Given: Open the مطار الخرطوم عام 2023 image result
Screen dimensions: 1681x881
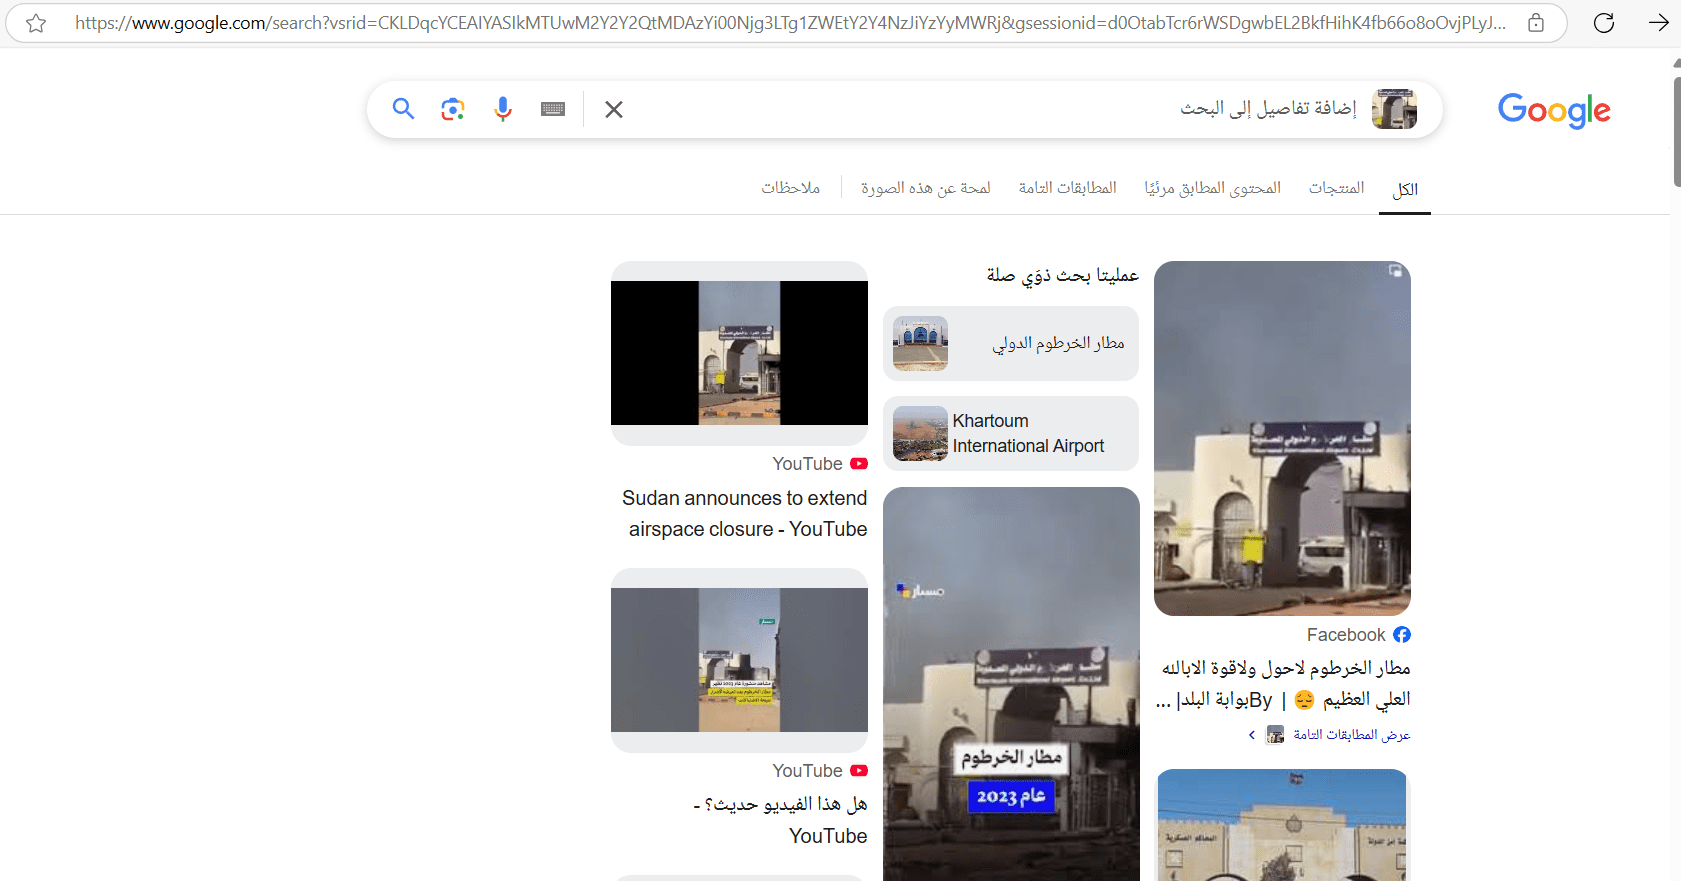Looking at the screenshot, I should point(1011,684).
